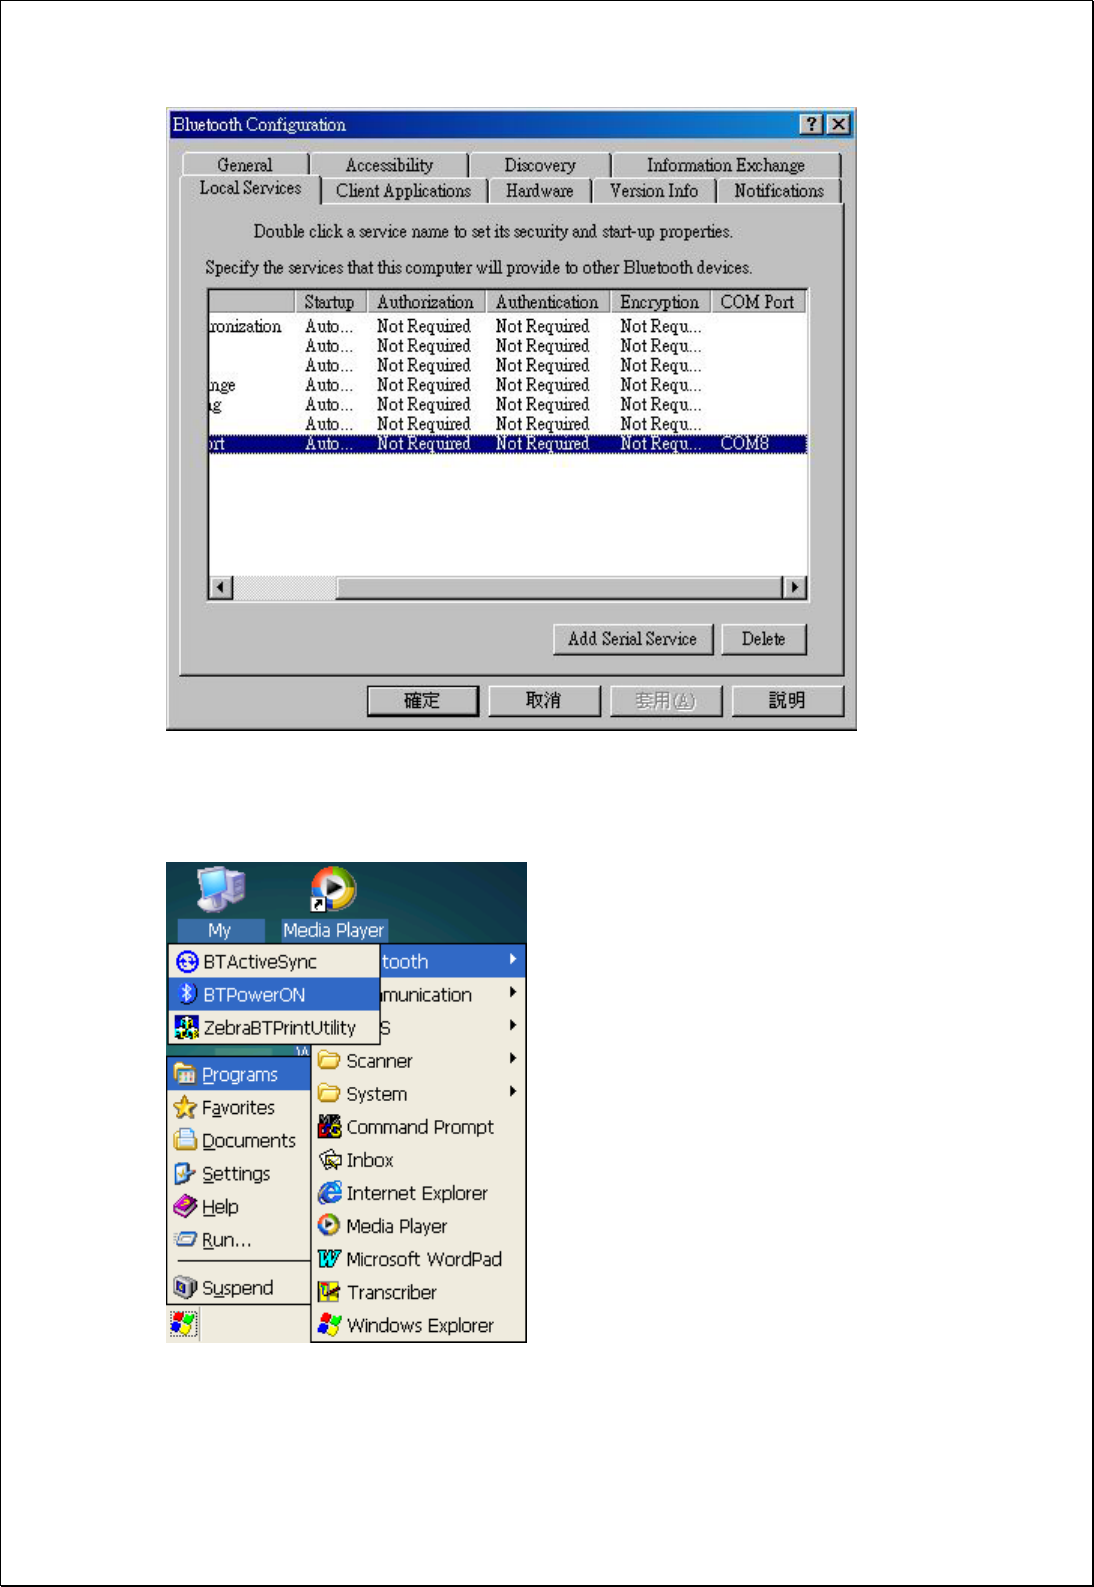
Task: Click the BTActiveSync icon in submenu
Action: 187,962
